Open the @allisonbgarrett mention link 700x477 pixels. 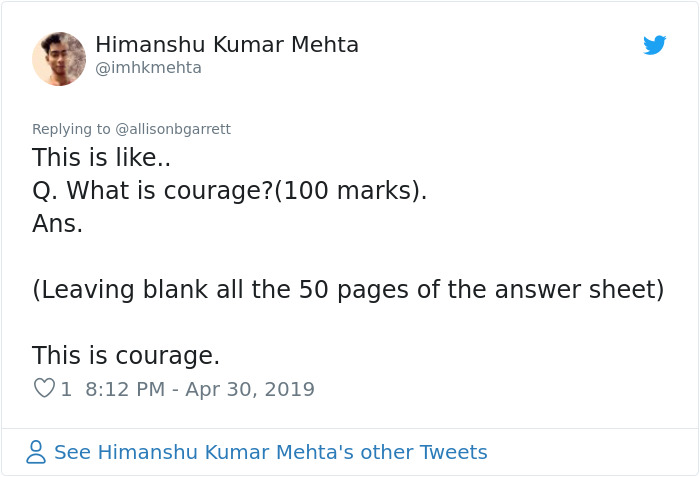tap(173, 129)
